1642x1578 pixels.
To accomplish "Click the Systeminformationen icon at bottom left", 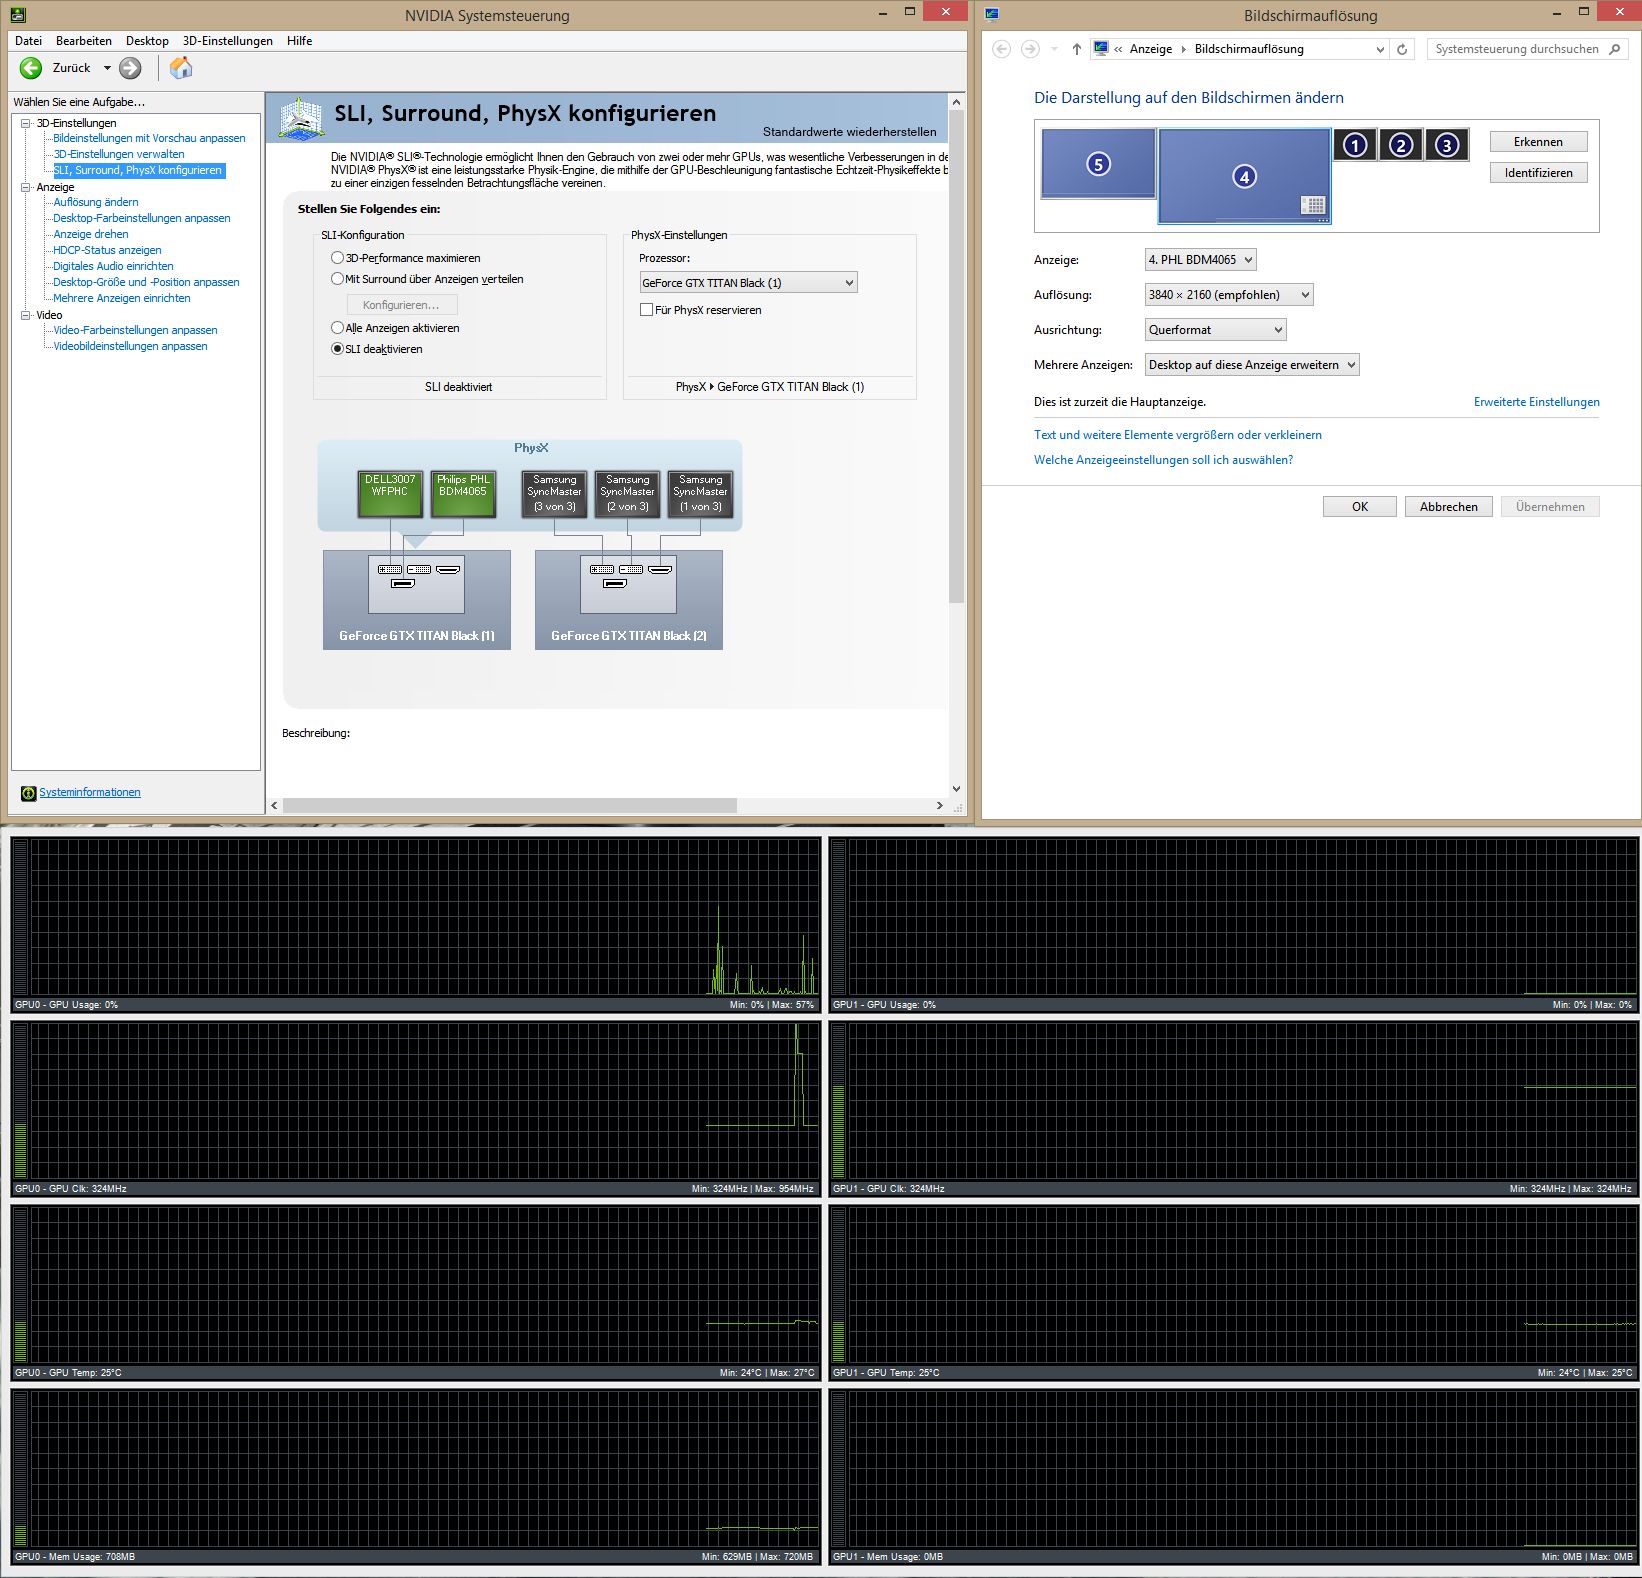I will pyautogui.click(x=27, y=792).
